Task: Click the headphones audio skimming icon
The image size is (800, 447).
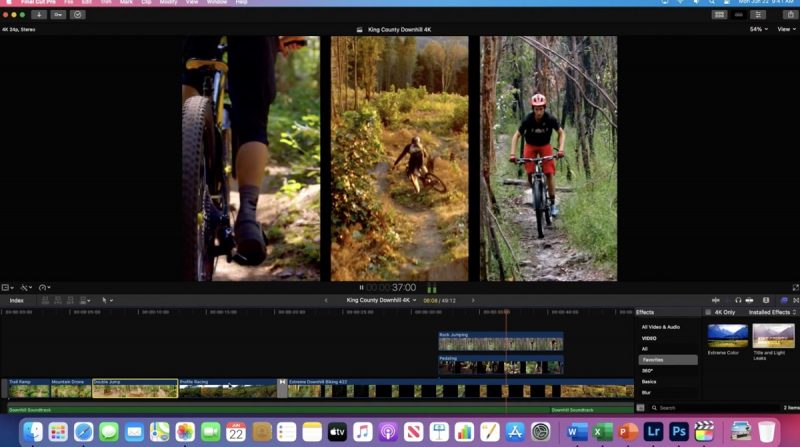Action: coord(738,300)
